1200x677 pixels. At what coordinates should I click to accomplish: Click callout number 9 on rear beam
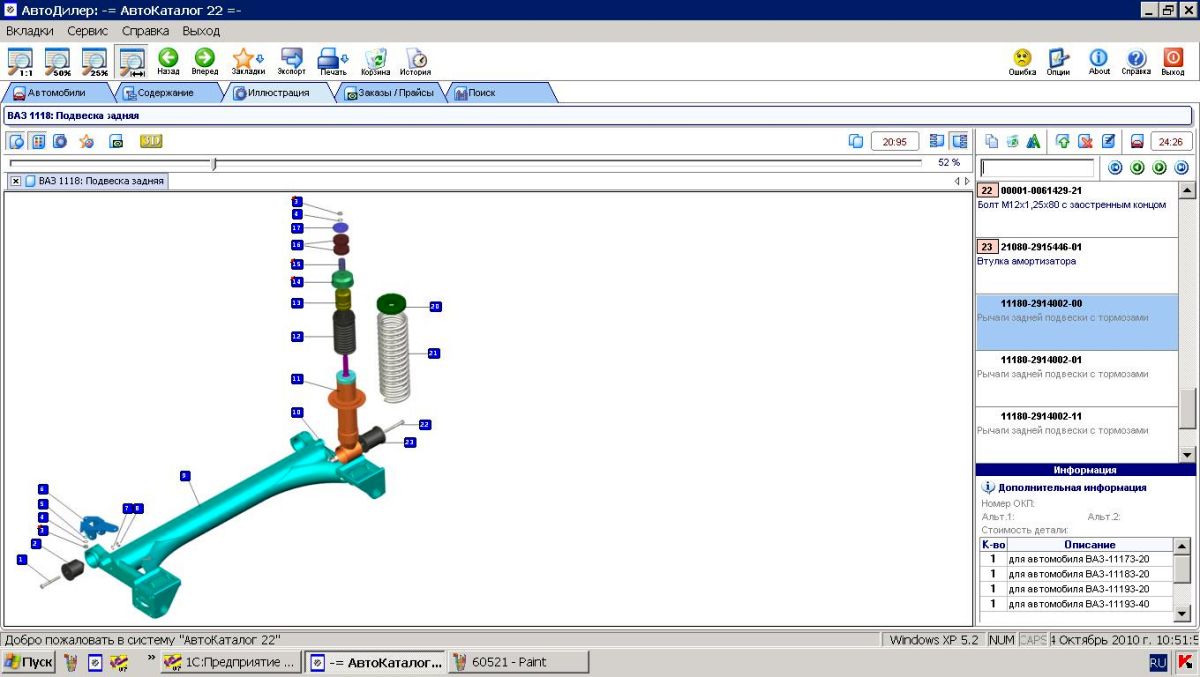pos(185,474)
